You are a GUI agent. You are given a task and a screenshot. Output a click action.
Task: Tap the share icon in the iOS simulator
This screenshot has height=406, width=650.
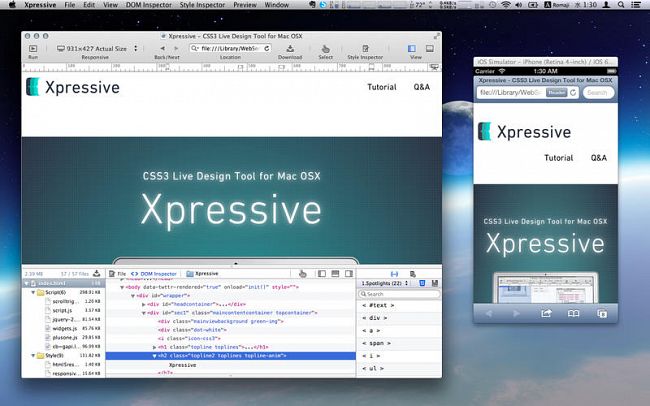(x=546, y=313)
